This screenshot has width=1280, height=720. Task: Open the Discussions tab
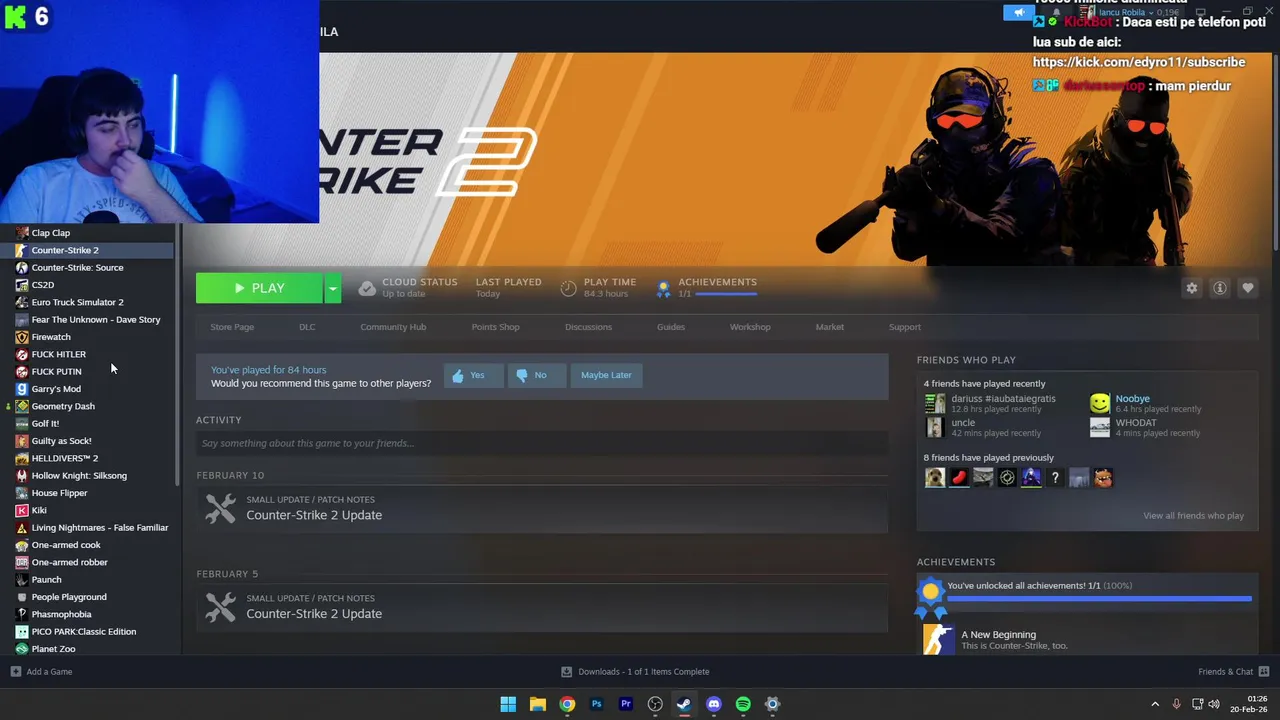point(588,327)
